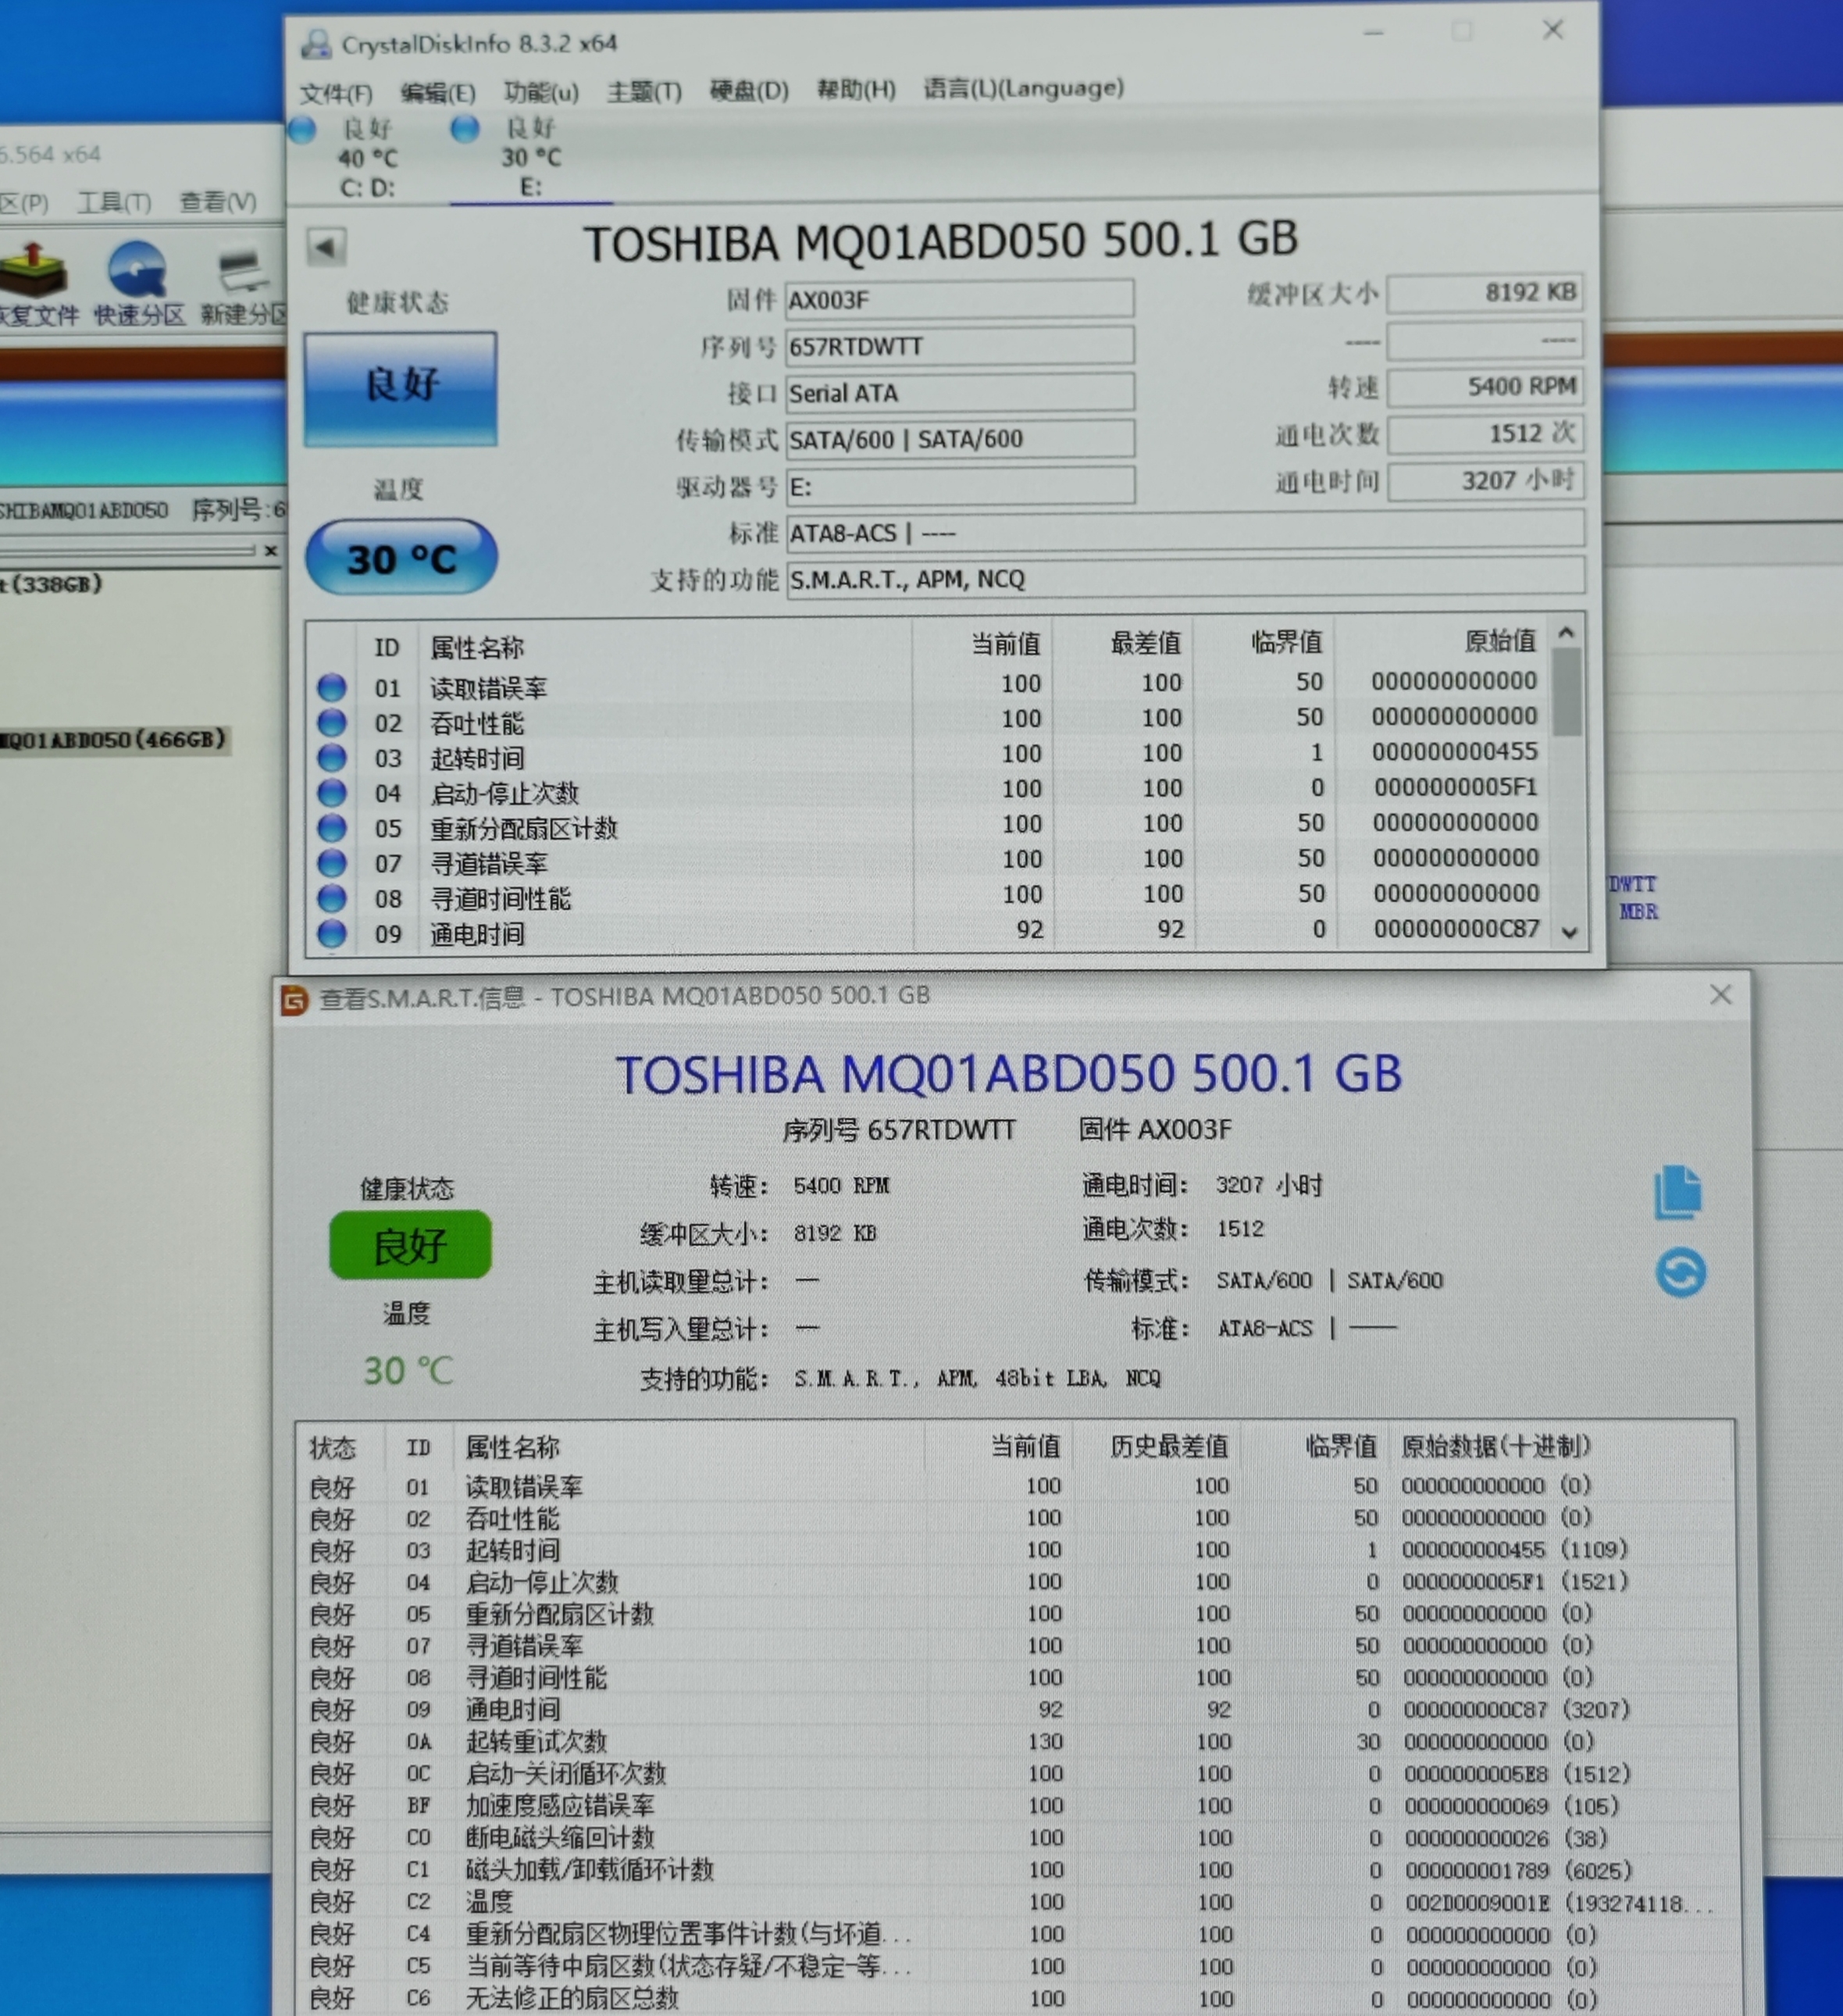Click 恢复文件 toolbar icon in DiskGenius window
This screenshot has width=1843, height=2016.
36,283
